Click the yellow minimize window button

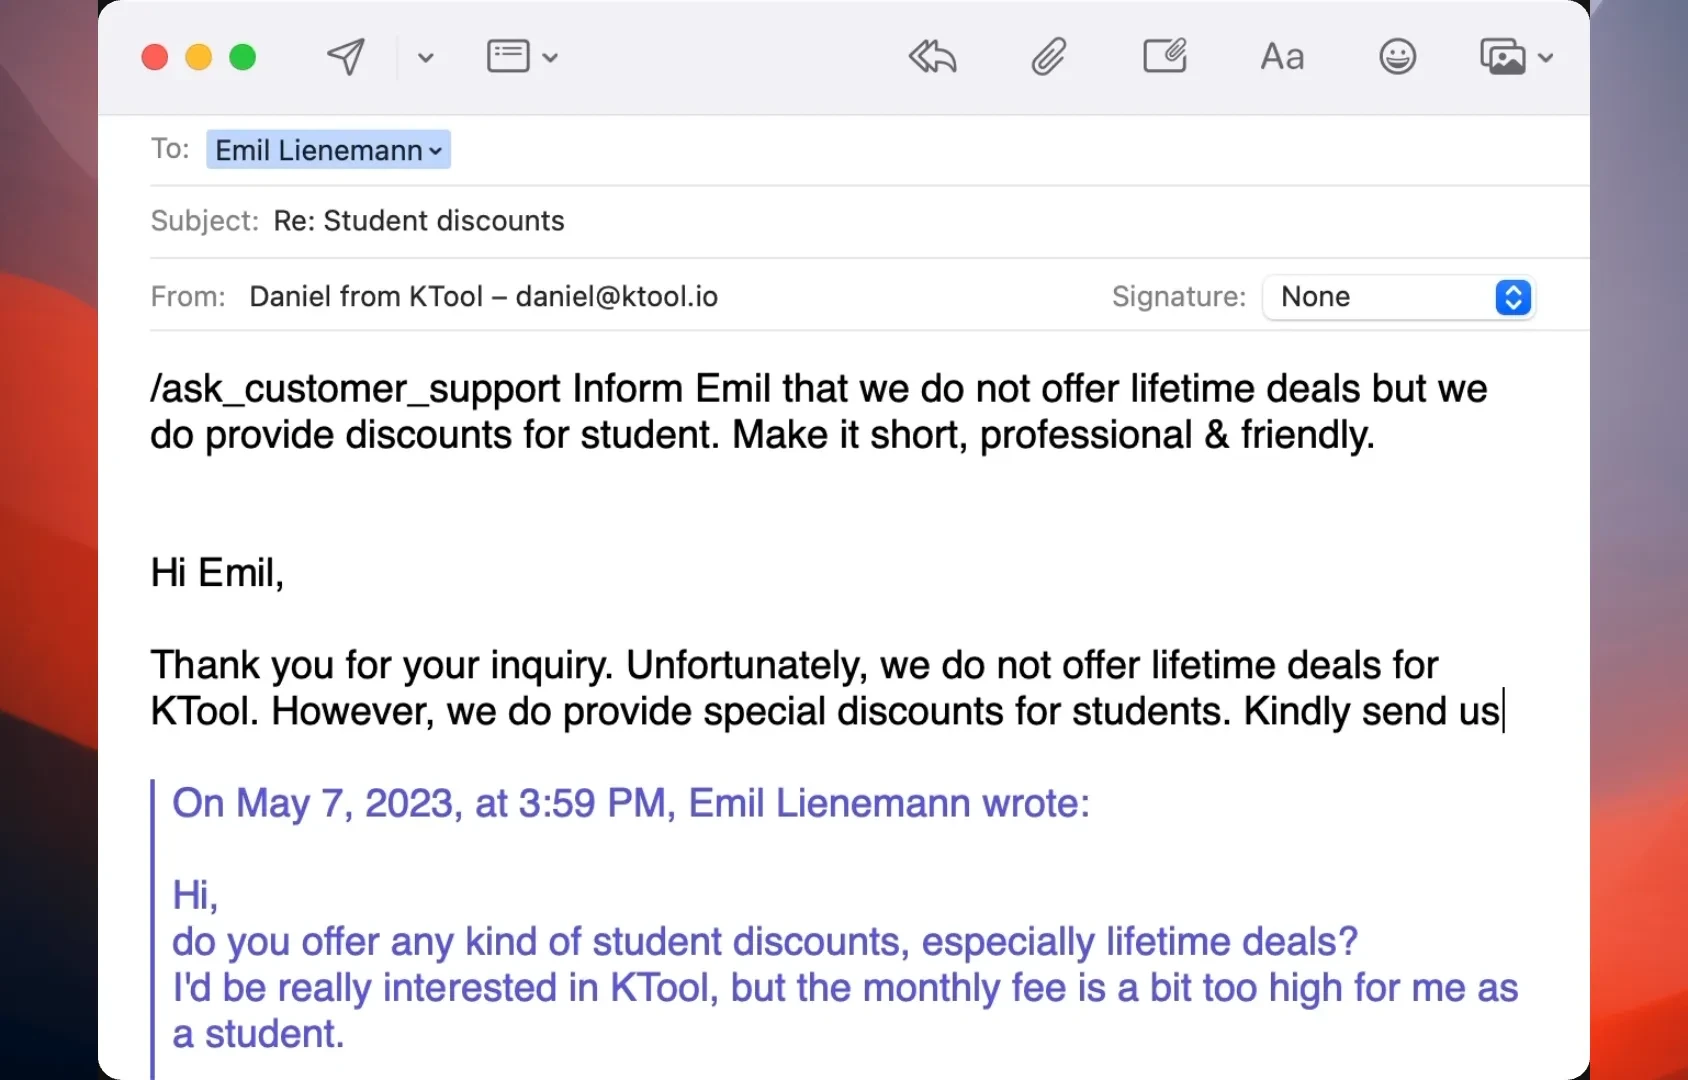click(x=199, y=57)
